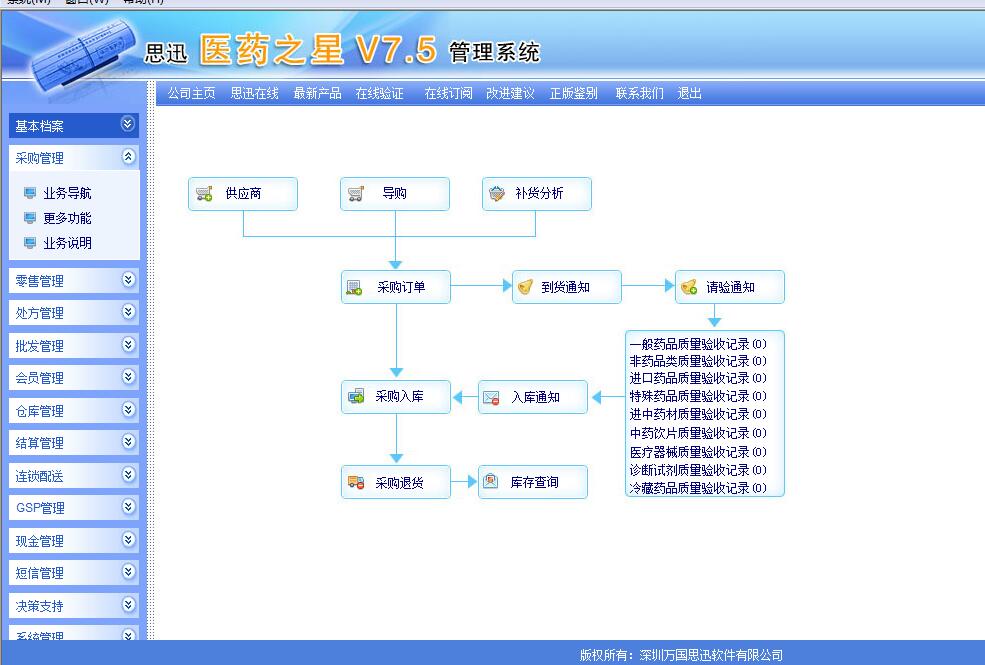Click the 版权所有 深圳万国思迅软件有限公司 footer text

681,656
